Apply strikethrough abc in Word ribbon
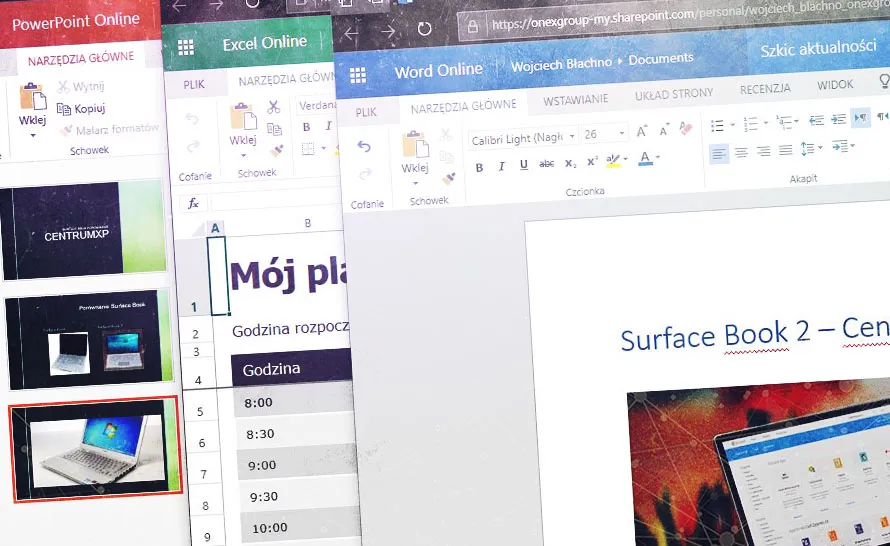 pyautogui.click(x=546, y=163)
